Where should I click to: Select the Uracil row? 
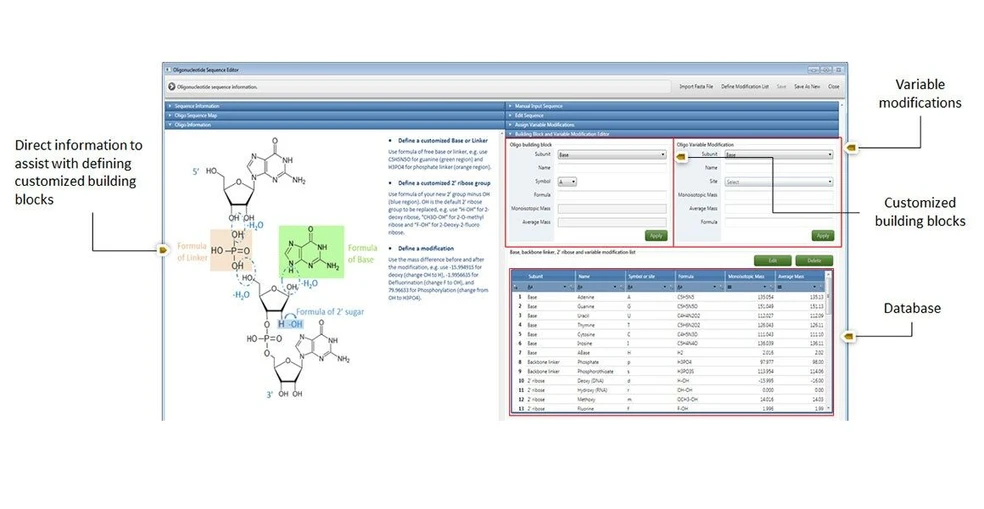(668, 316)
